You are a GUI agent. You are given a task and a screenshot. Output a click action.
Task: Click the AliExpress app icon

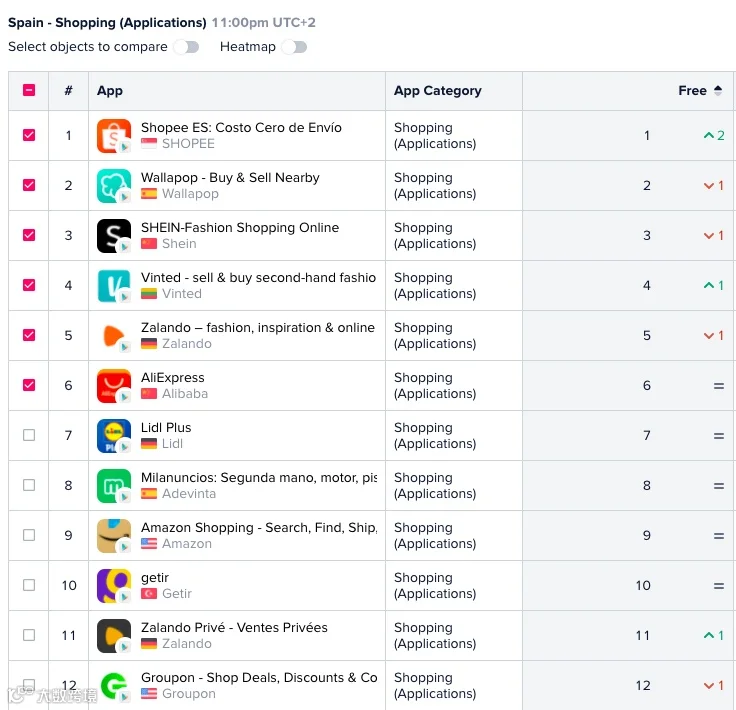pyautogui.click(x=114, y=386)
